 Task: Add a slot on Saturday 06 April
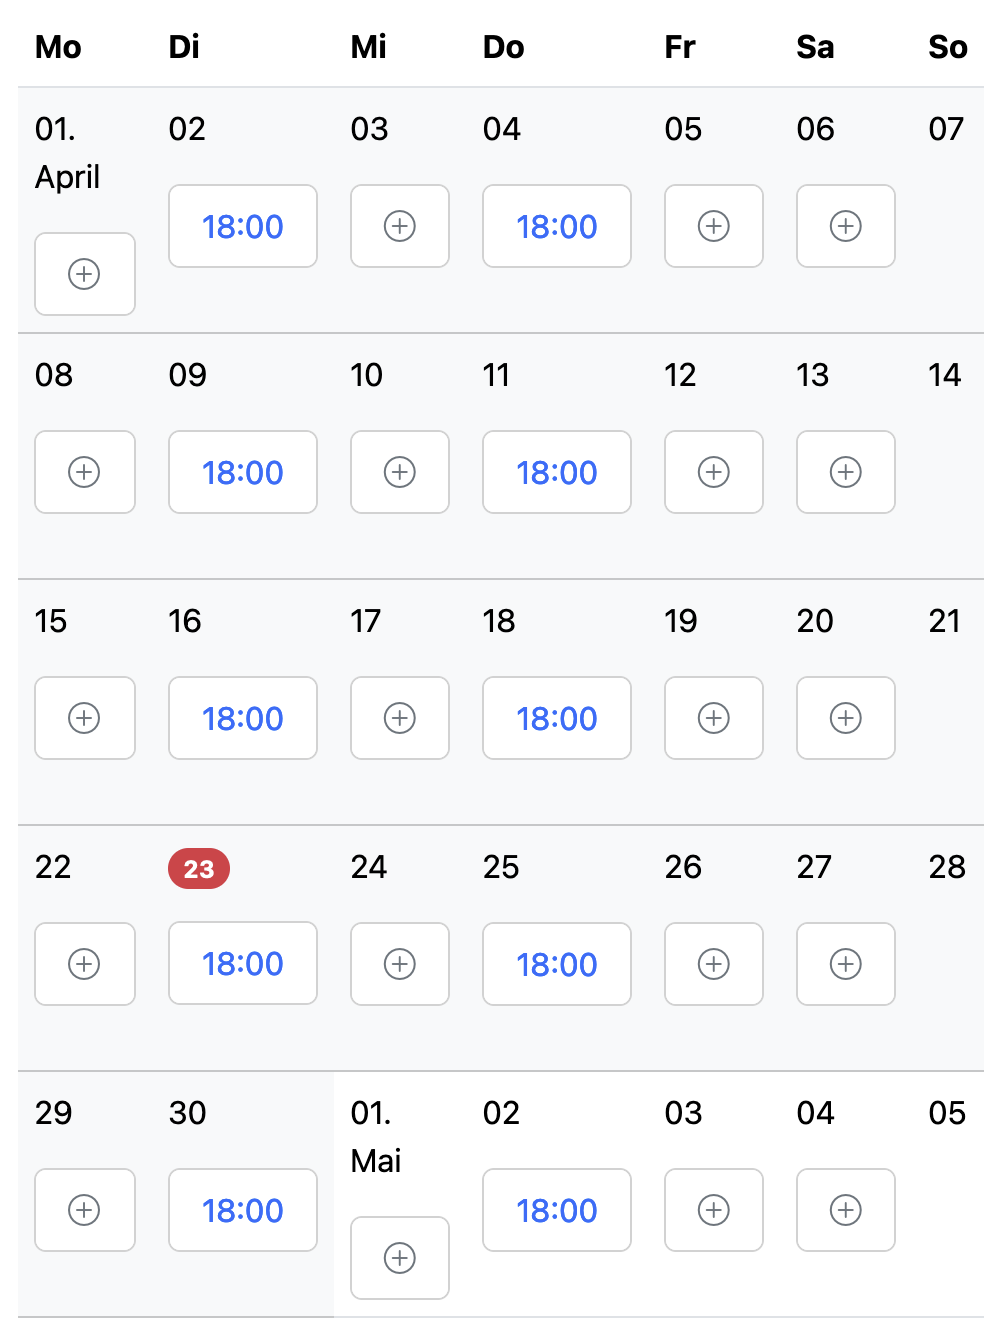[x=846, y=226]
